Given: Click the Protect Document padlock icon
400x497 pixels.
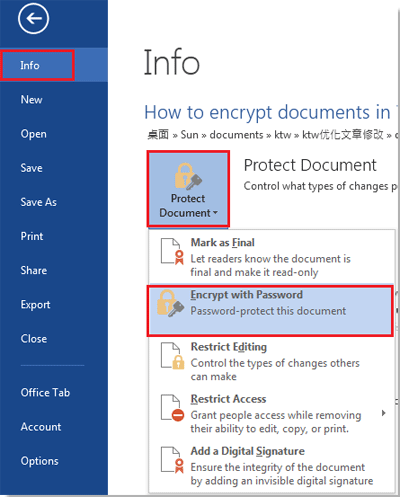Looking at the screenshot, I should [188, 176].
